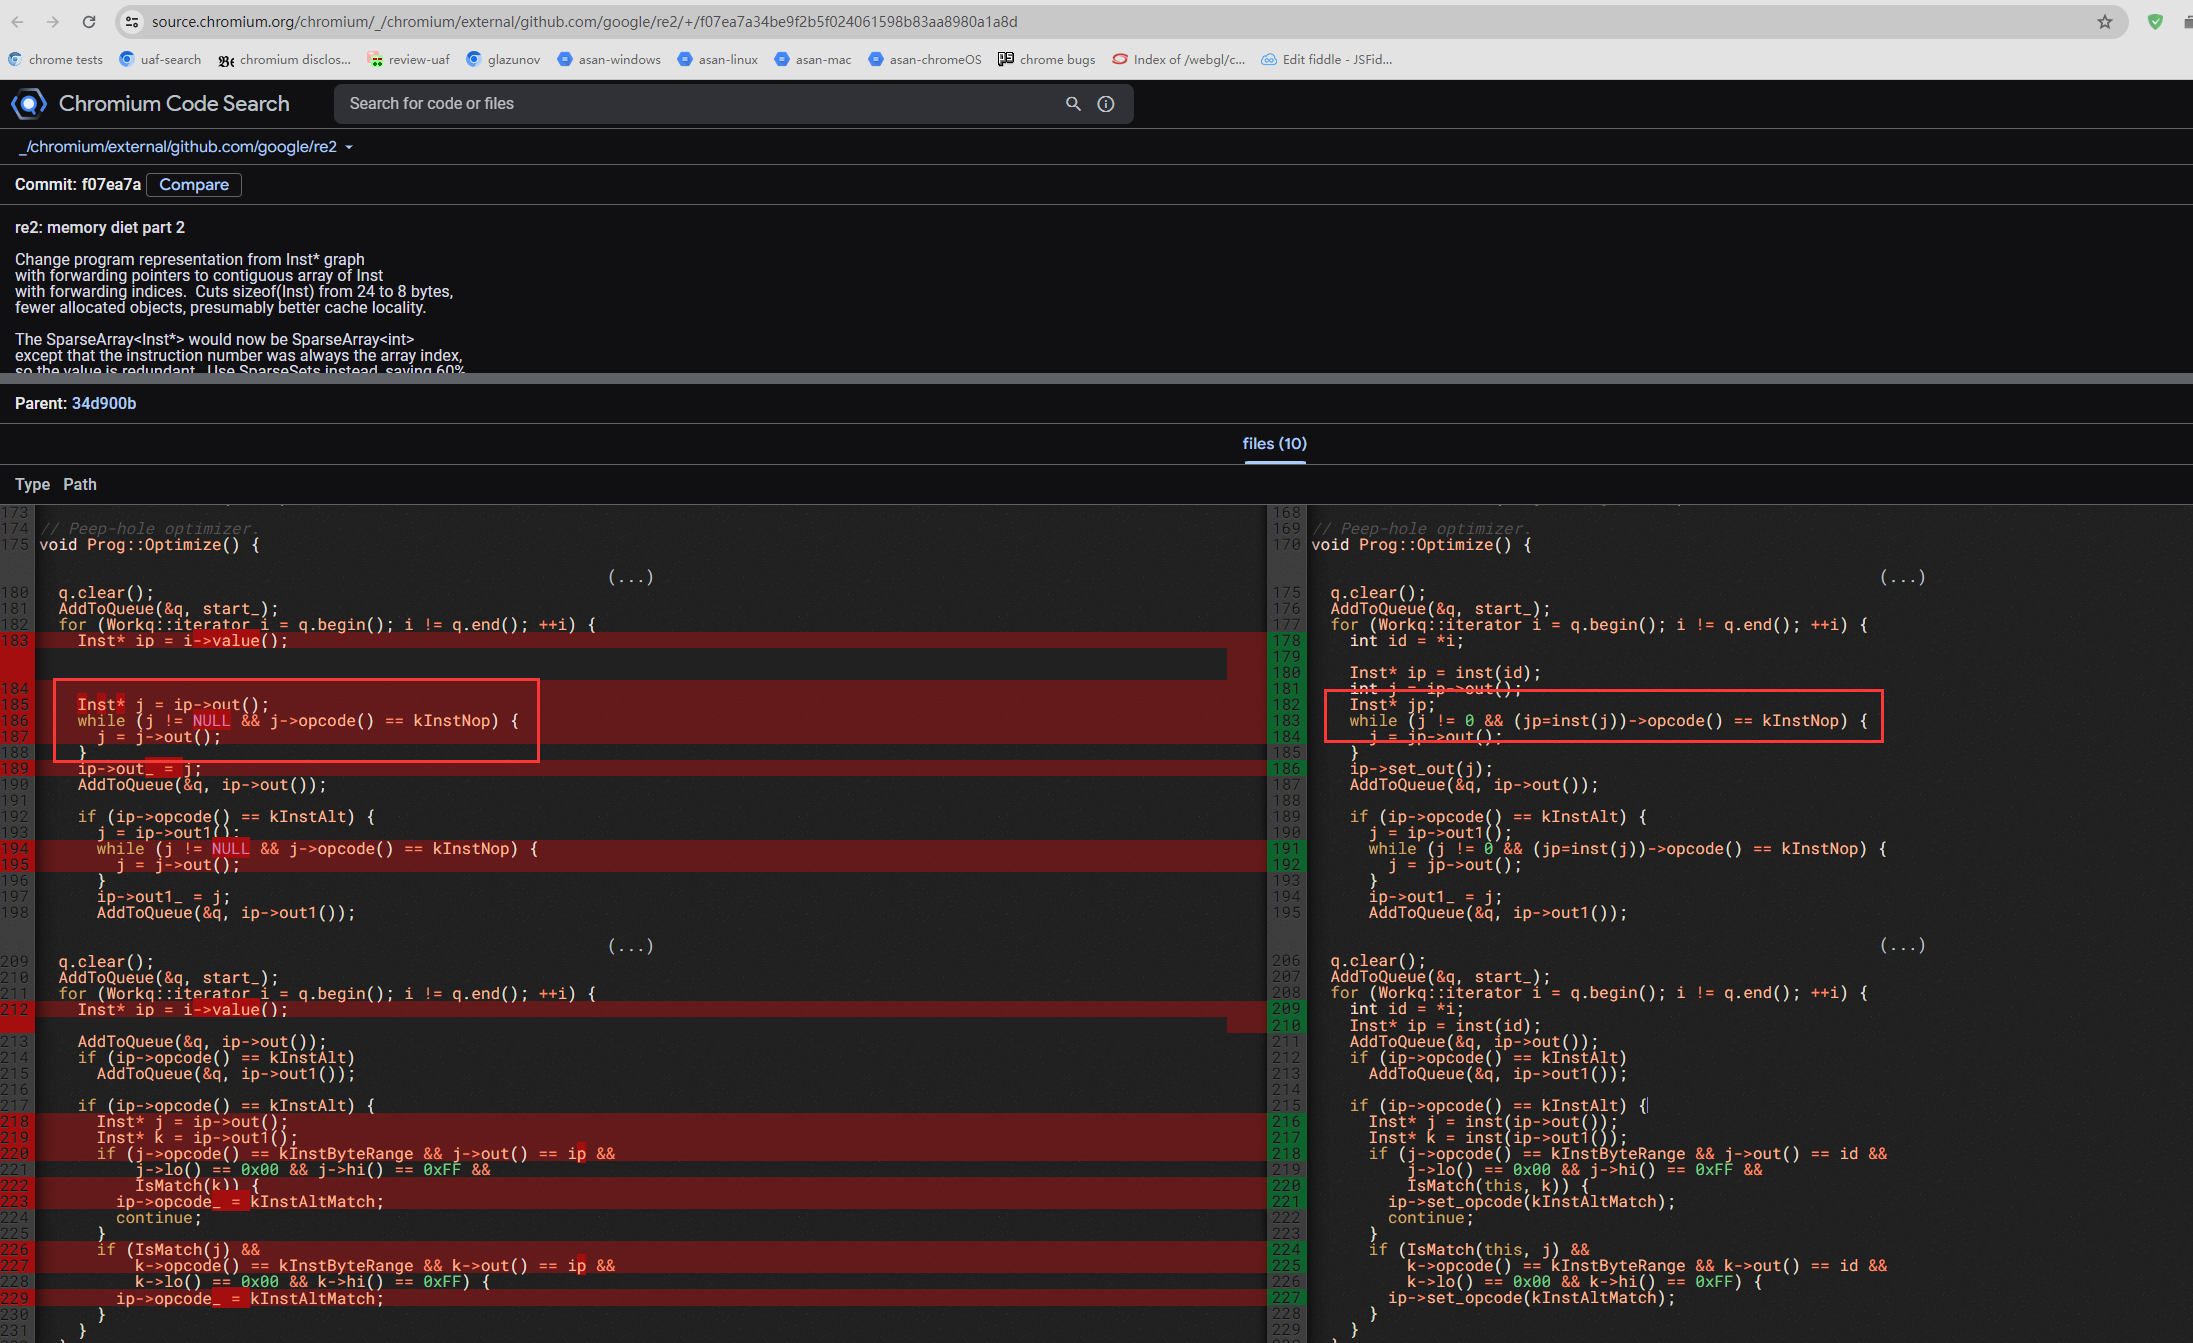Expand second collapsed section on left pane
The image size is (2193, 1343).
[x=630, y=946]
